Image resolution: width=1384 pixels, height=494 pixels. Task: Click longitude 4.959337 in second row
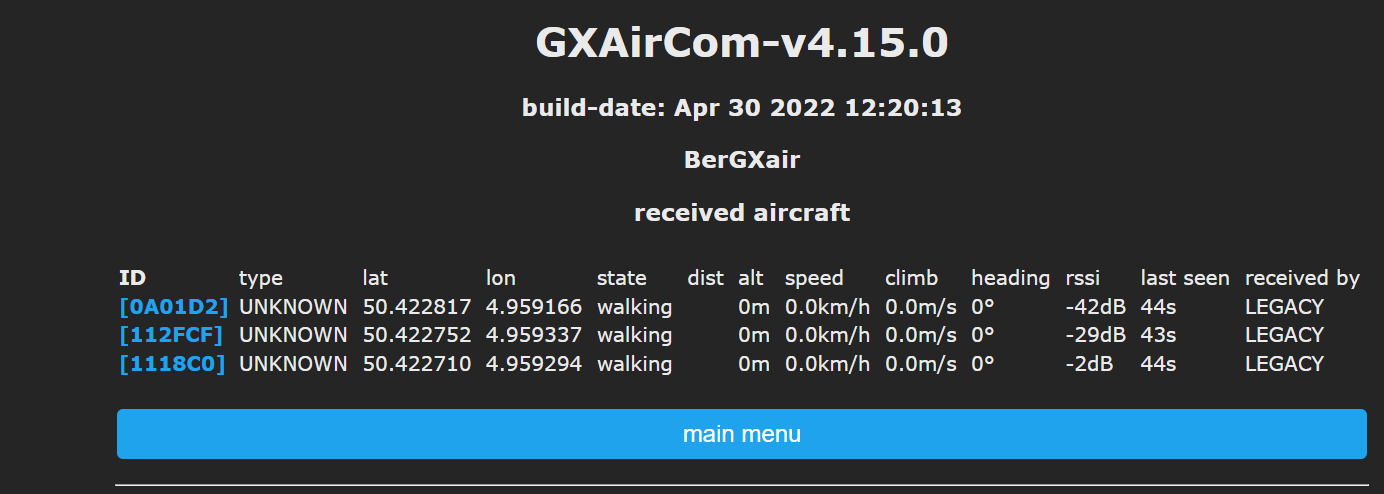[534, 335]
